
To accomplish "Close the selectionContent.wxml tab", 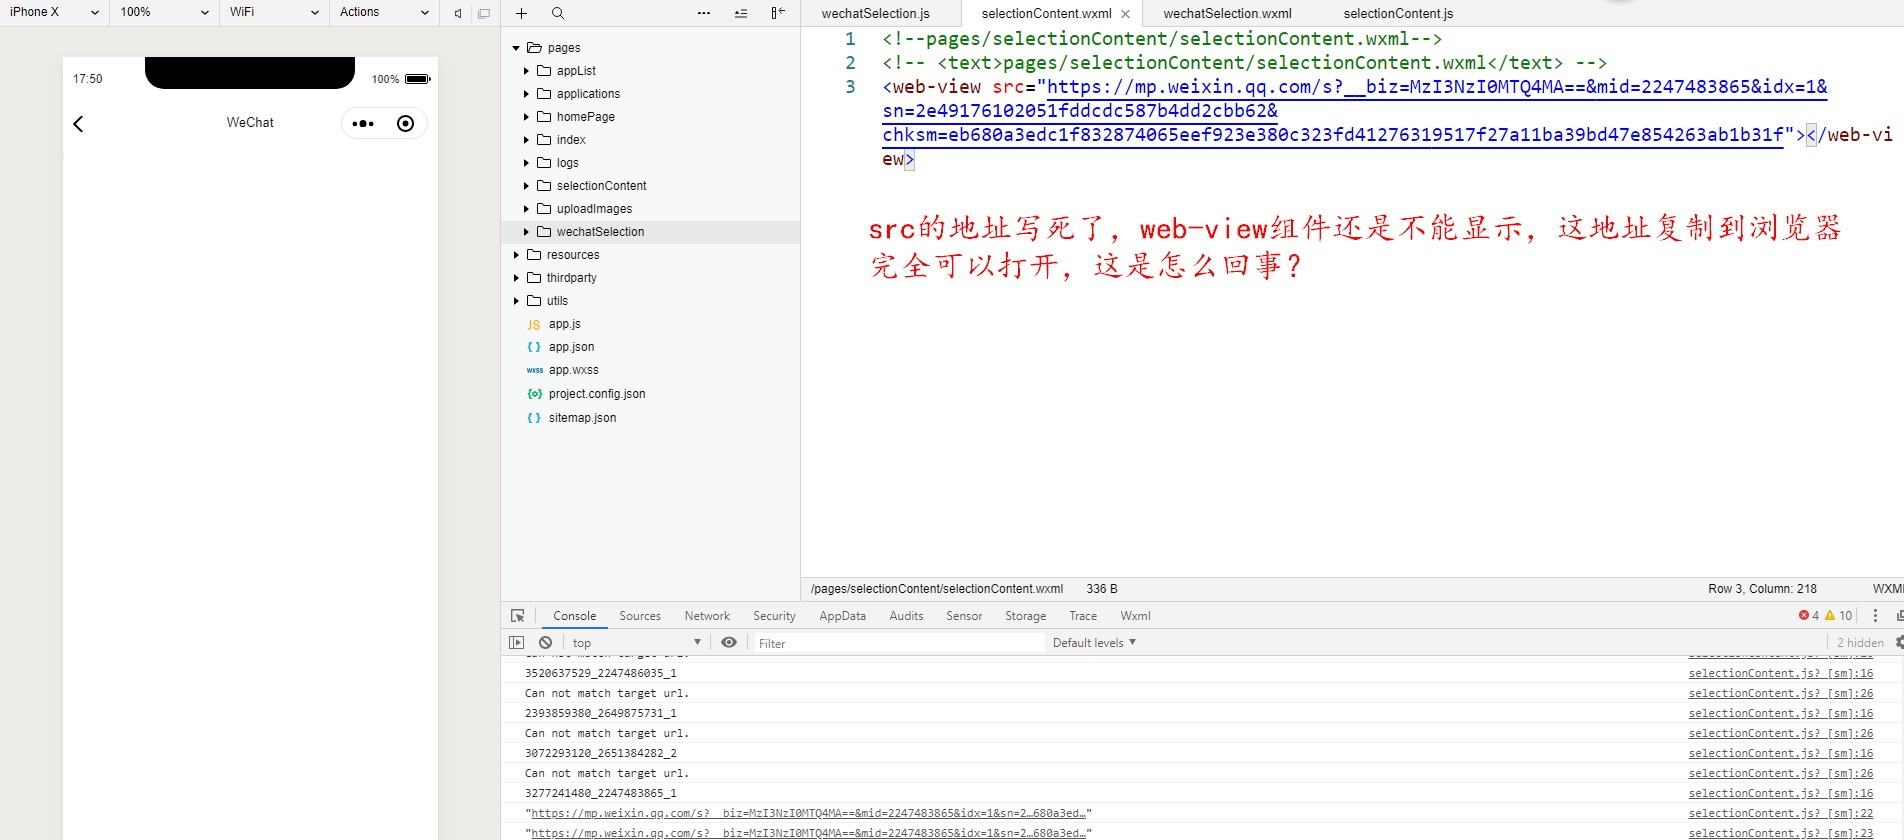I will pyautogui.click(x=1126, y=14).
